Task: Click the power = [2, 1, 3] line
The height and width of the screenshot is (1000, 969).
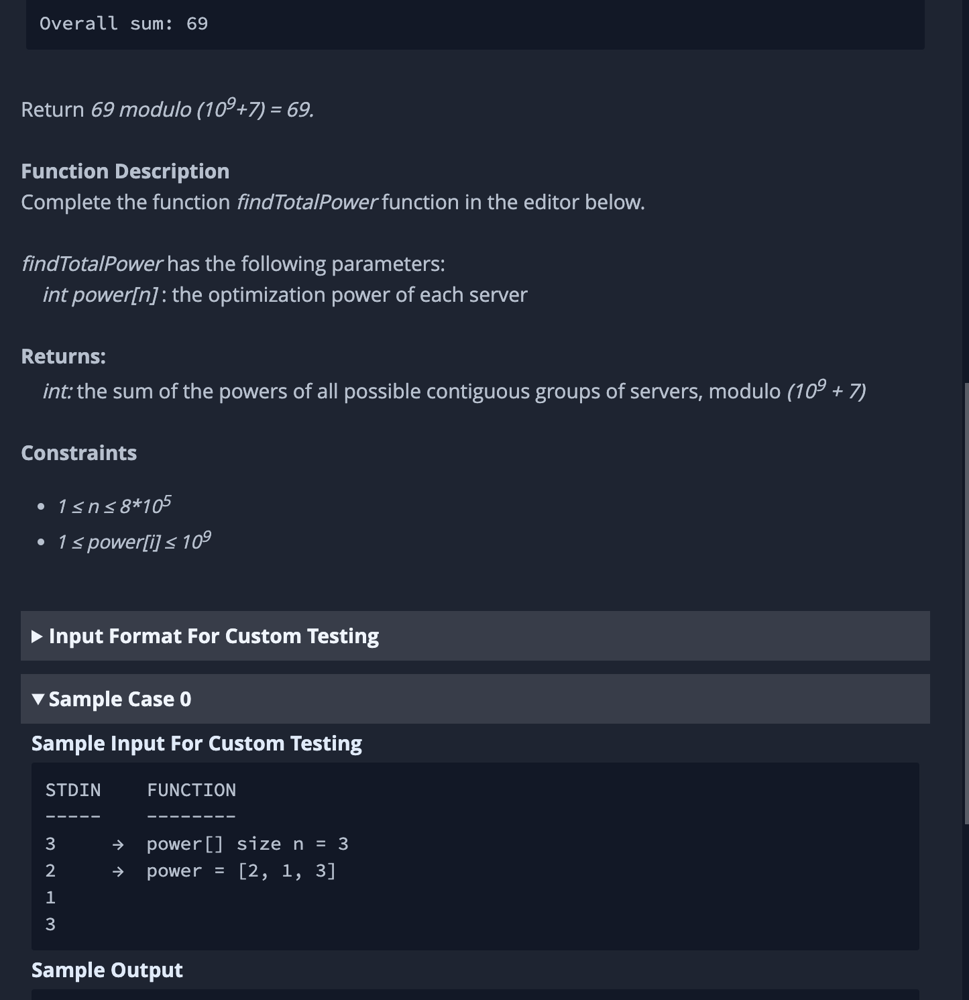Action: coord(241,871)
